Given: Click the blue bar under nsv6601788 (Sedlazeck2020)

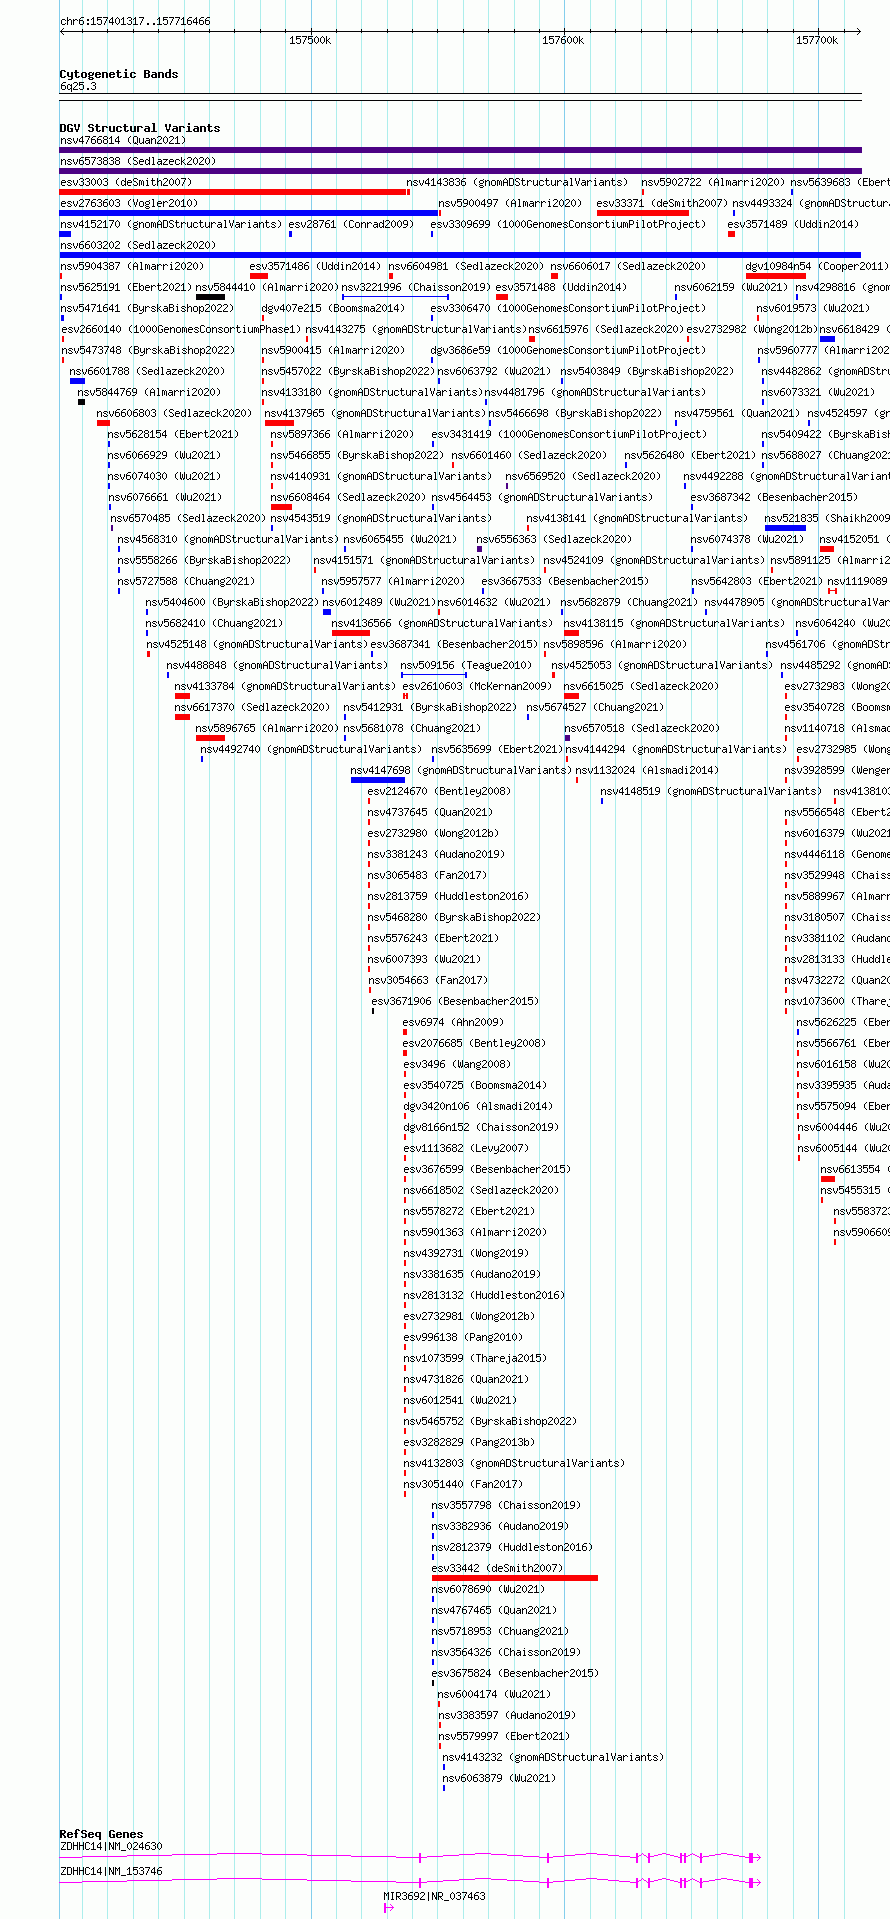Looking at the screenshot, I should tap(77, 381).
